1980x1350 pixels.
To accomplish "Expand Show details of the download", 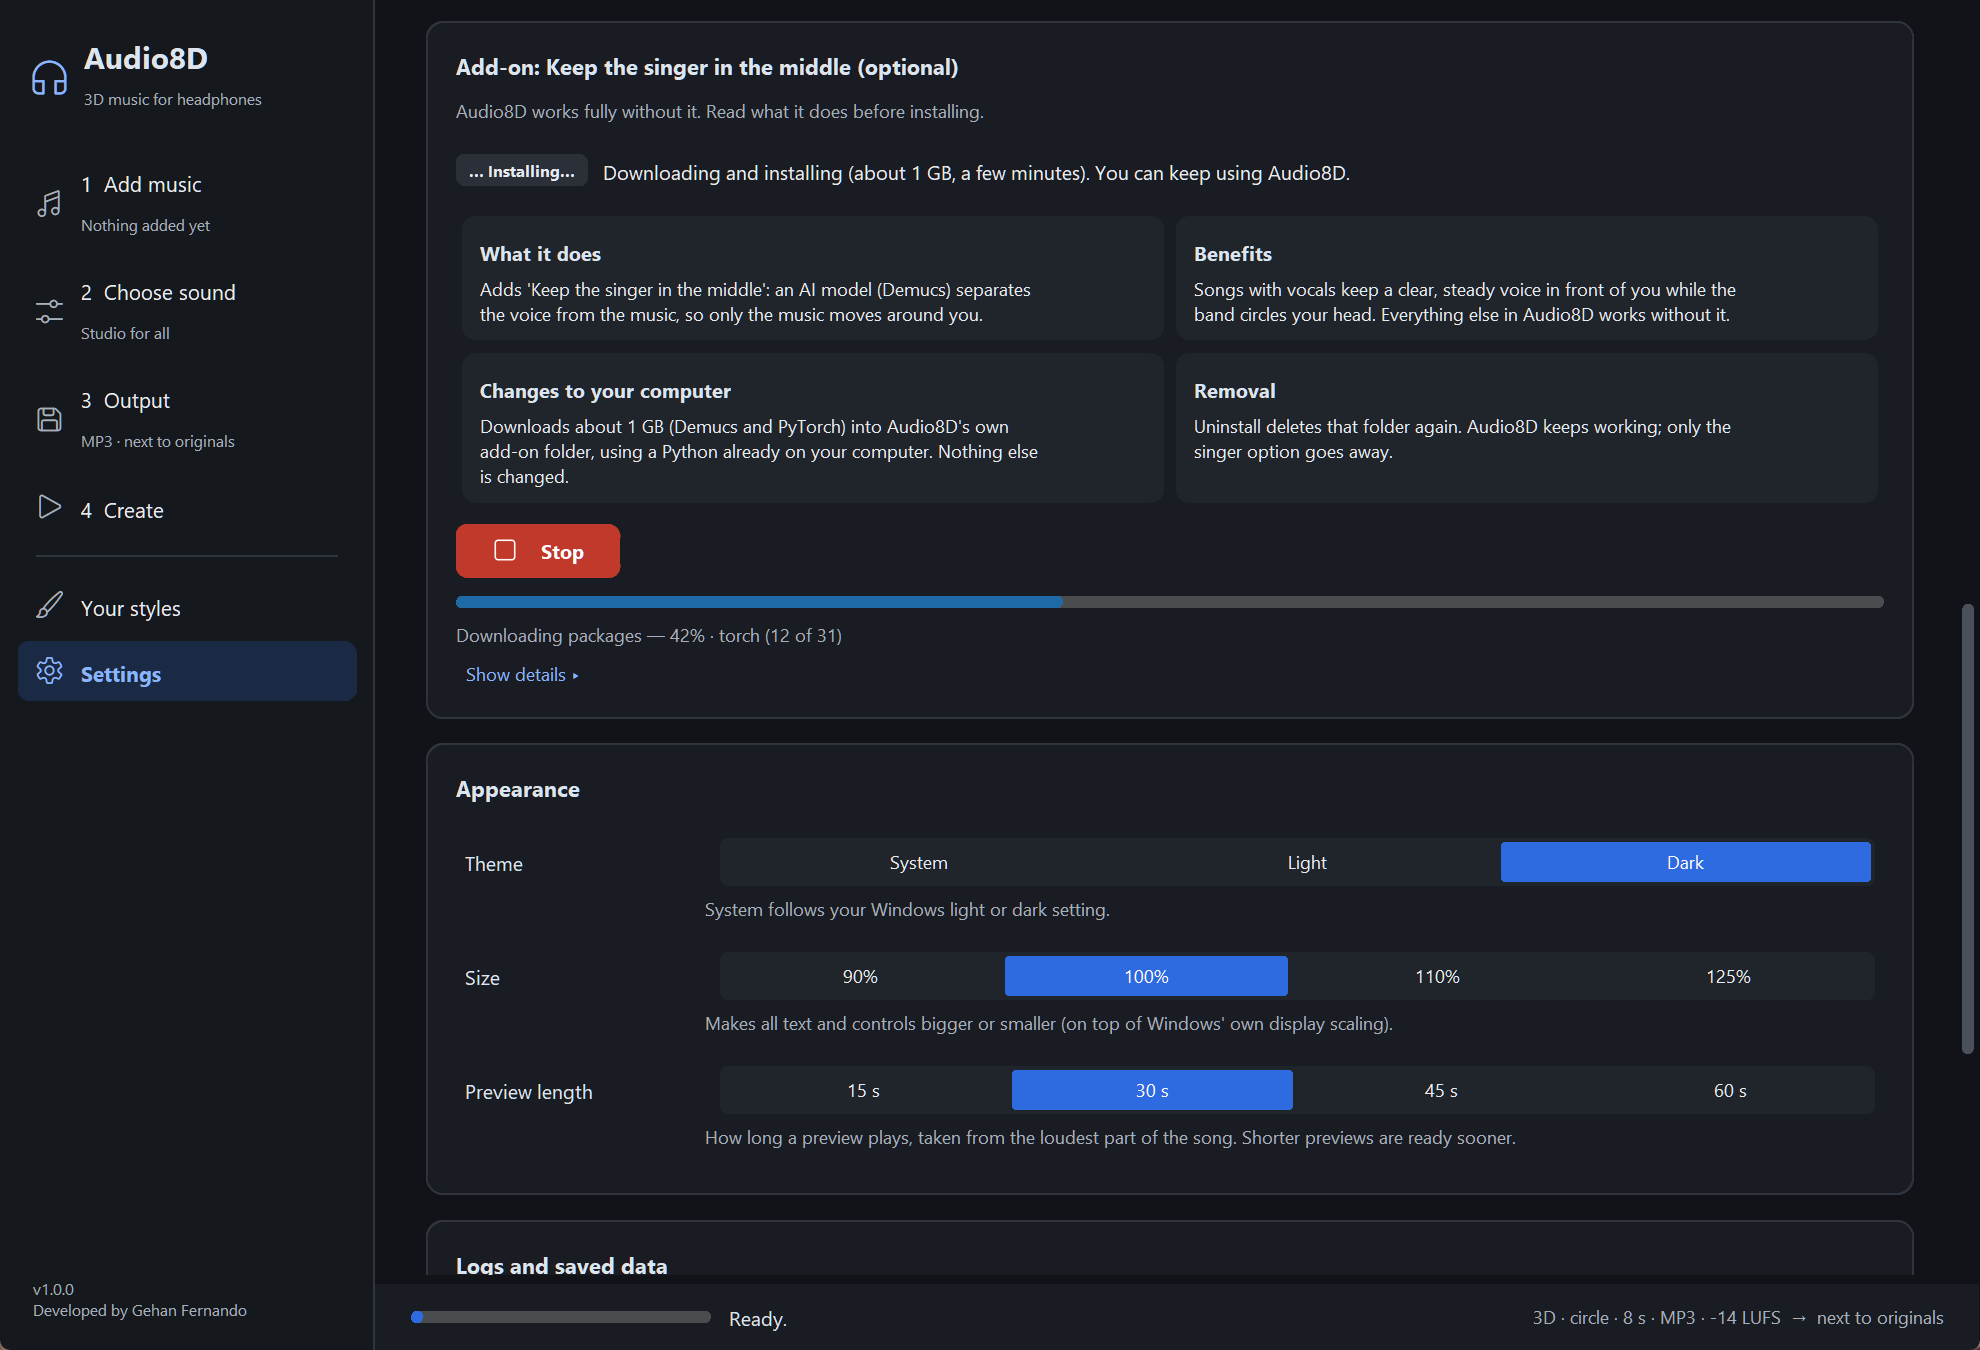I will click(x=521, y=675).
